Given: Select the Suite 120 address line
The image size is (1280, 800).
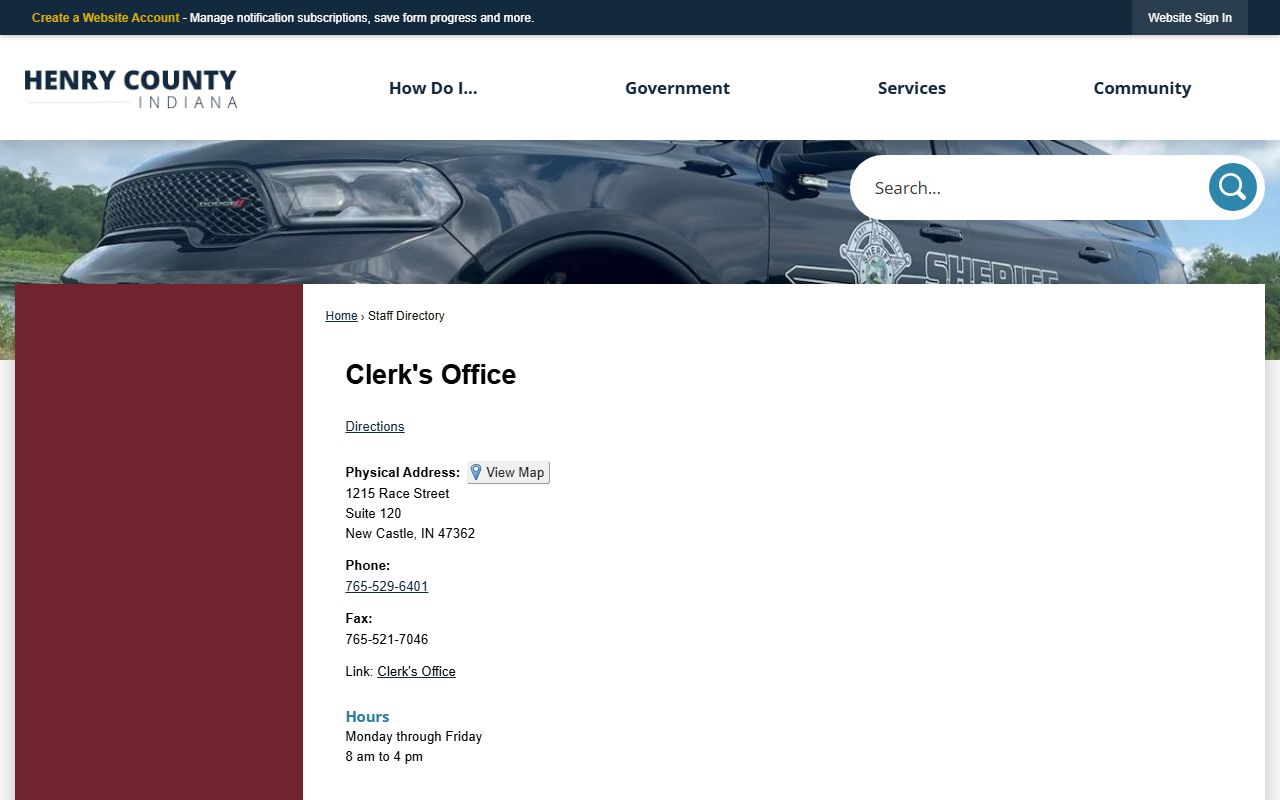Looking at the screenshot, I should click(373, 514).
